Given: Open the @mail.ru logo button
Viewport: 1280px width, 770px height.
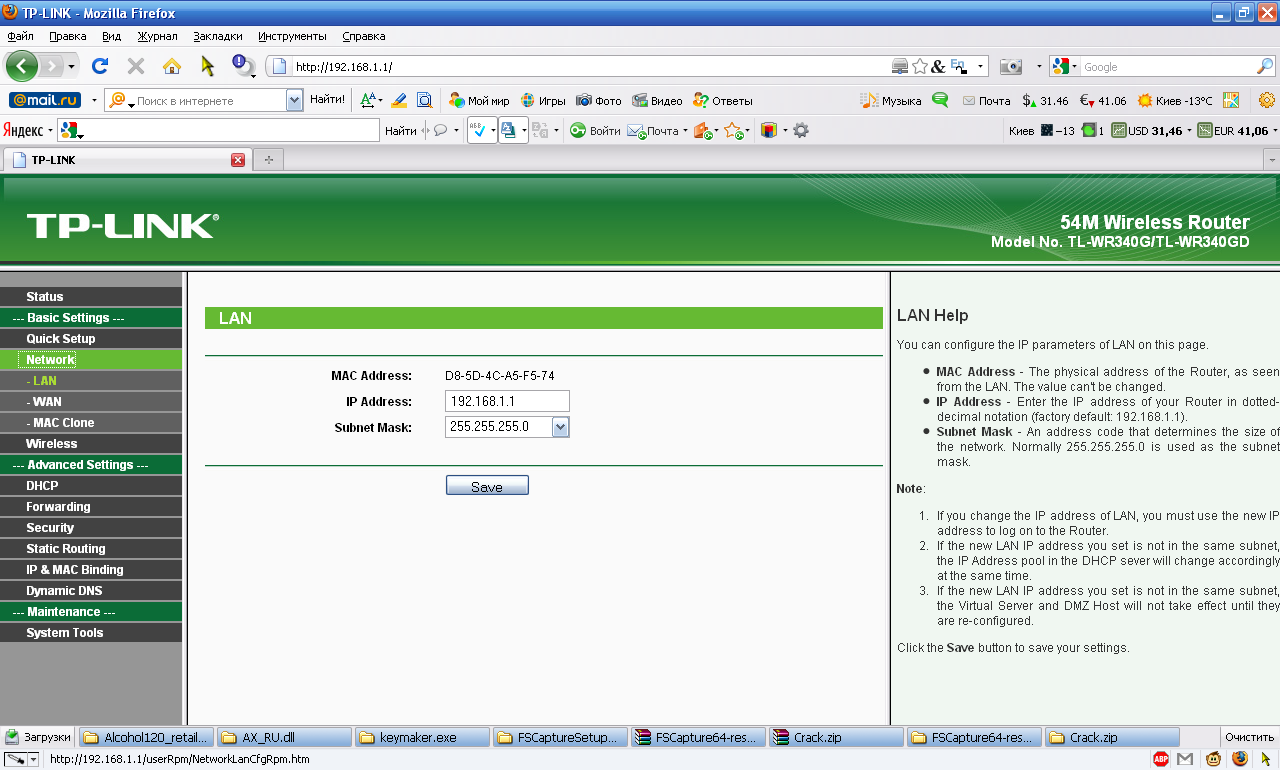Looking at the screenshot, I should (45, 100).
